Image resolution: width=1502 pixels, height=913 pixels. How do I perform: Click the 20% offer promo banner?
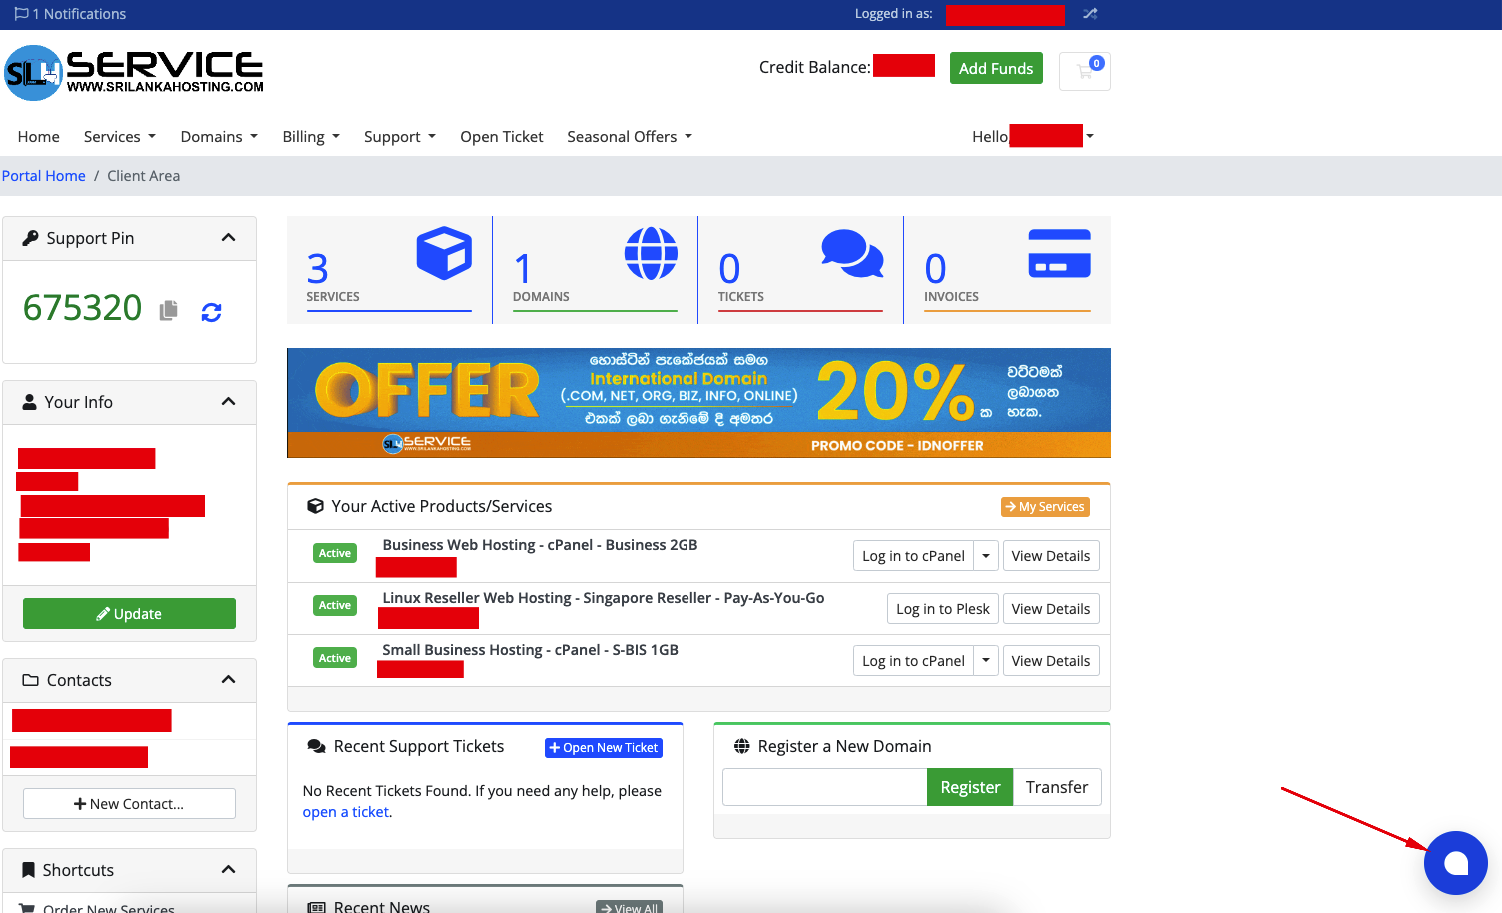click(x=698, y=402)
